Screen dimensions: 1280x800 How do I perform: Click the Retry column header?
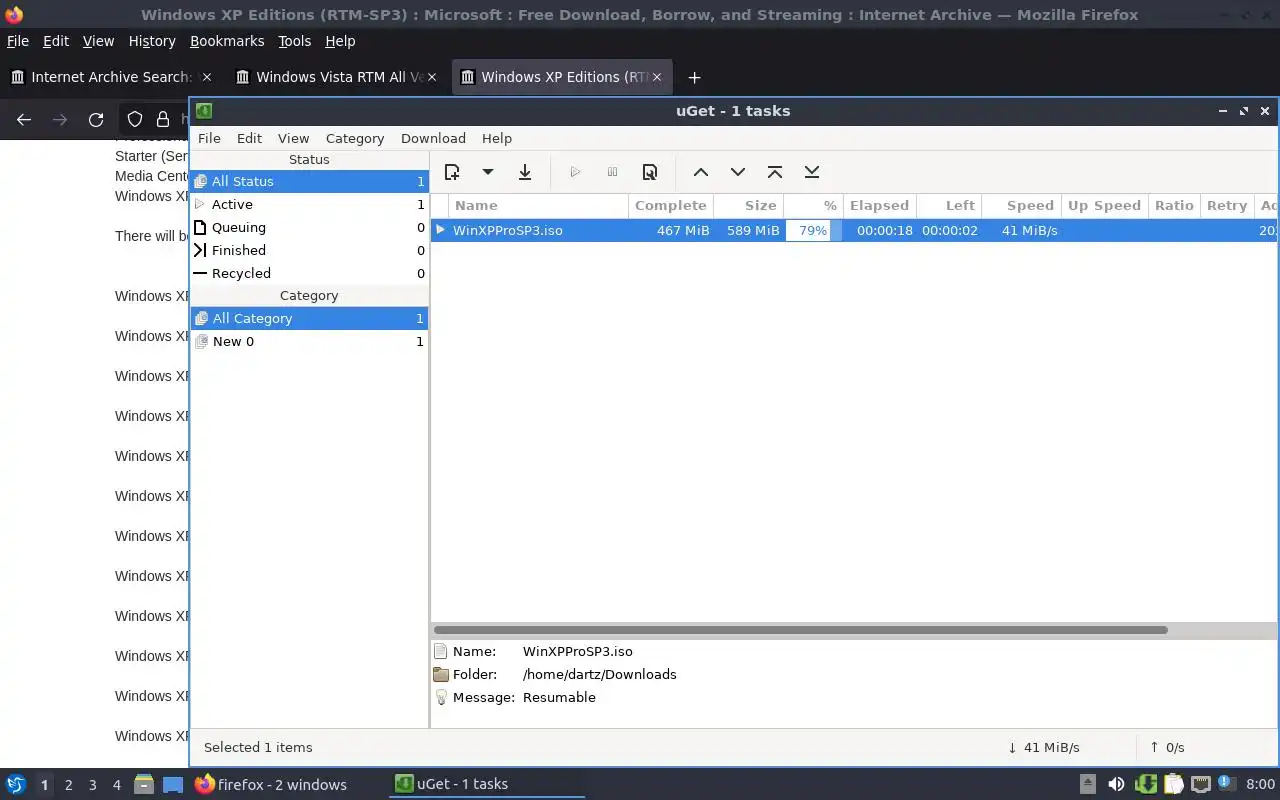click(1227, 205)
